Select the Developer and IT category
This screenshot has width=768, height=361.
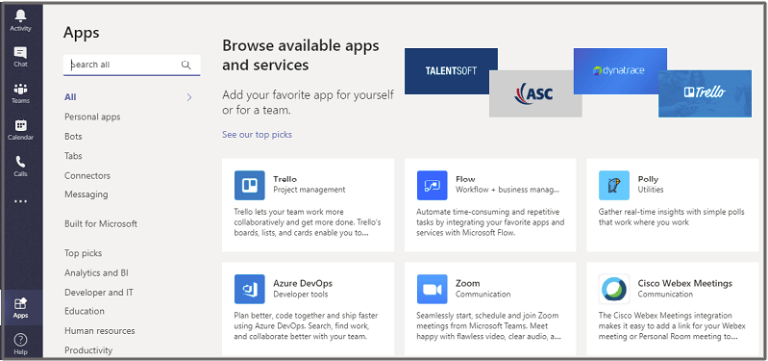click(98, 292)
